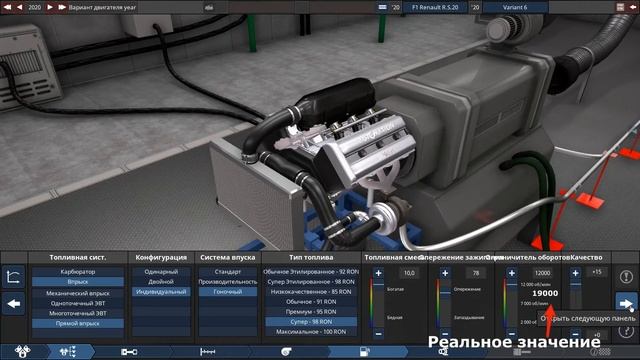The width and height of the screenshot is (640, 360).
Task: Step year back with single left arrow
Action: 20,7
